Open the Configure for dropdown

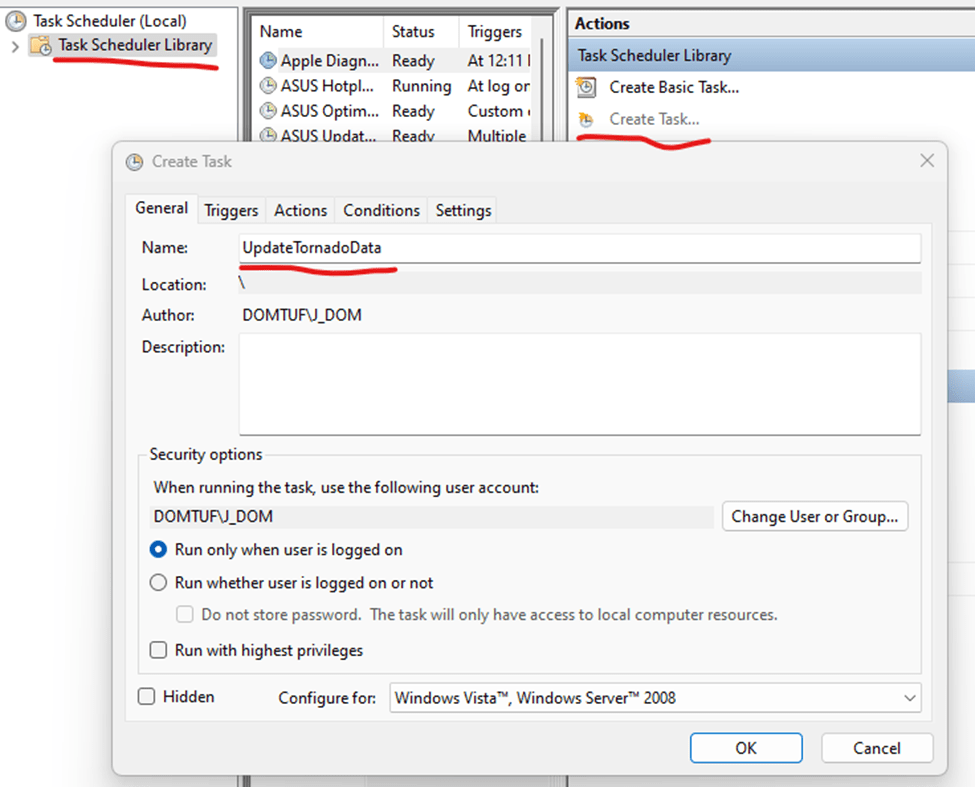coord(655,698)
